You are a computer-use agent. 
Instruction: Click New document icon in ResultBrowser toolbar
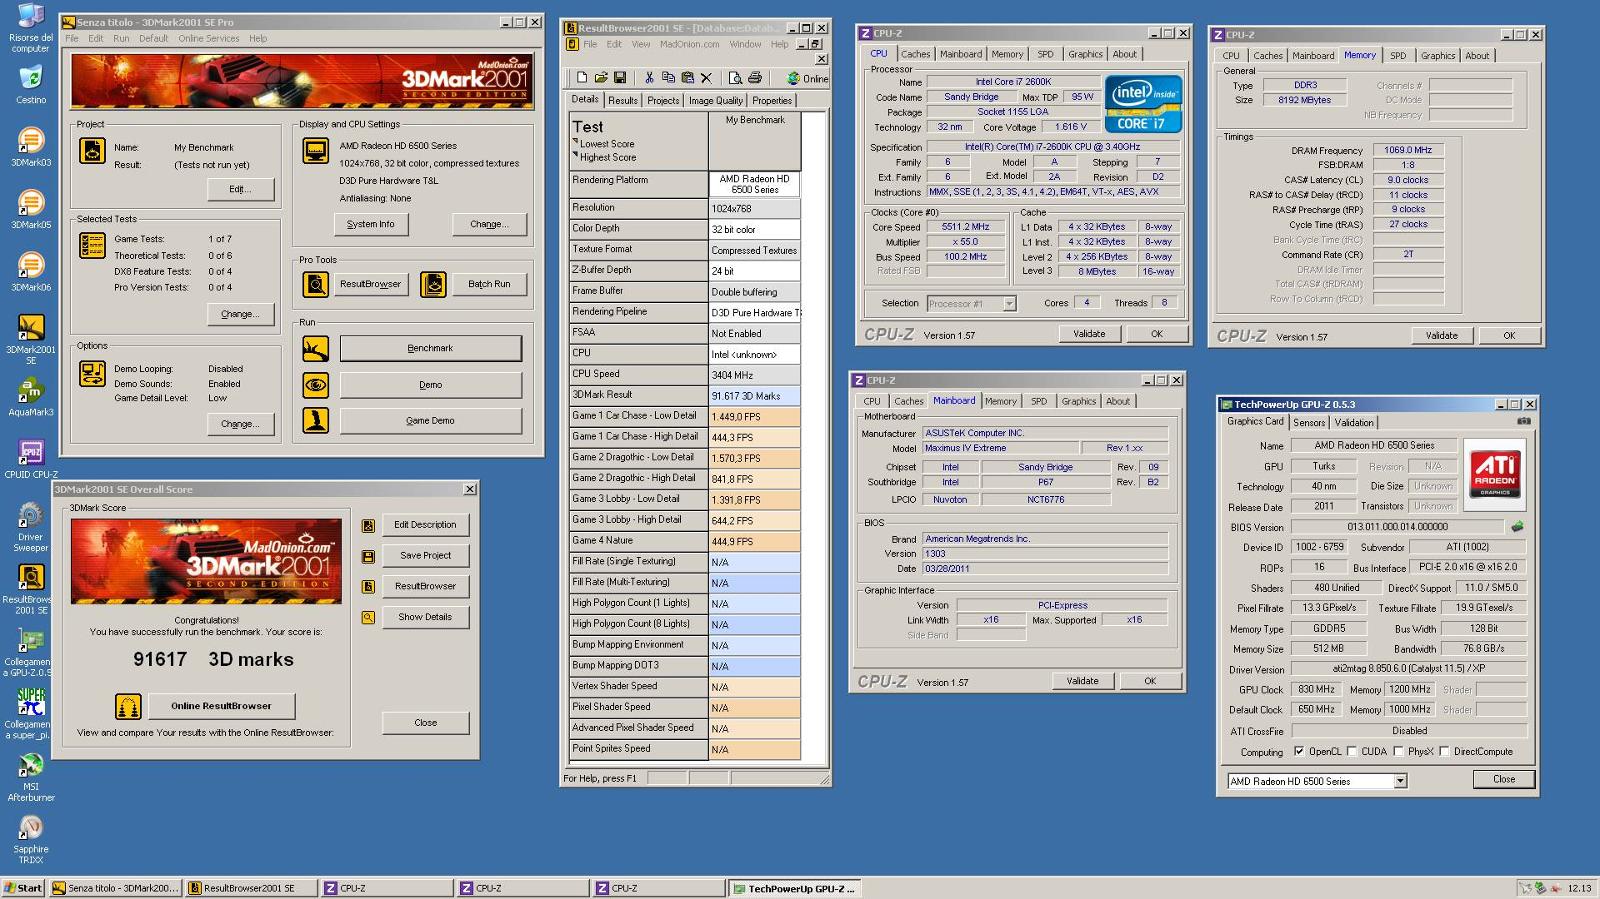coord(582,78)
